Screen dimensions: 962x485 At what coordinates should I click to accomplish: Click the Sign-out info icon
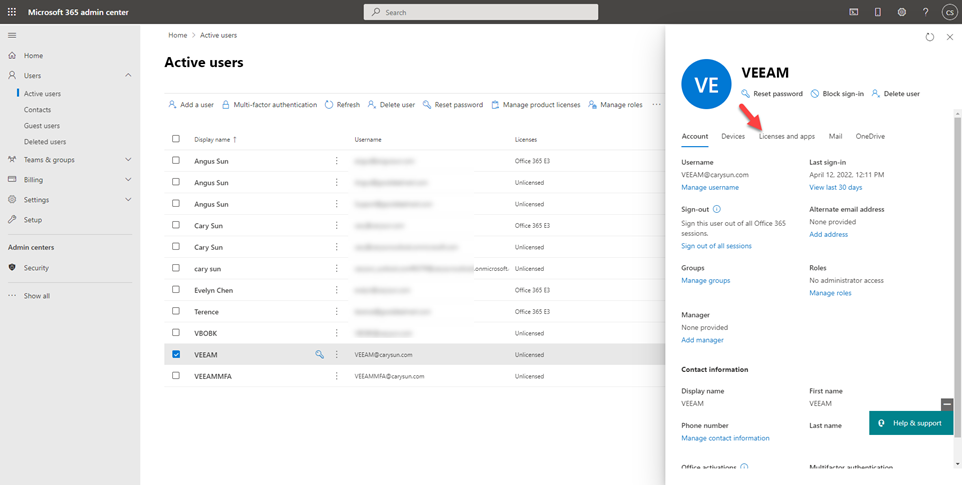point(717,209)
